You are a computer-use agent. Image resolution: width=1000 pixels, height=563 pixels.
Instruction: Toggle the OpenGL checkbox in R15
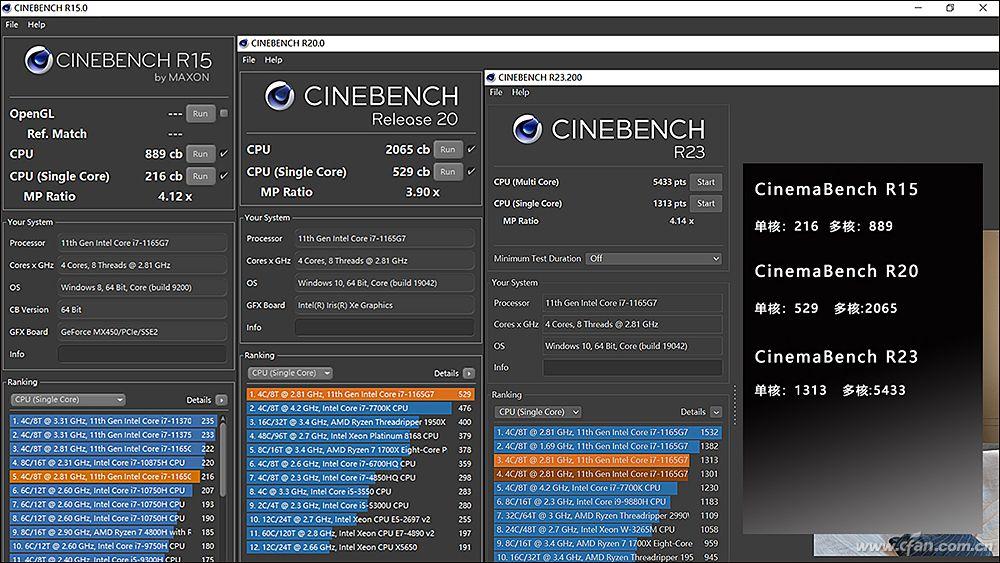[x=224, y=113]
